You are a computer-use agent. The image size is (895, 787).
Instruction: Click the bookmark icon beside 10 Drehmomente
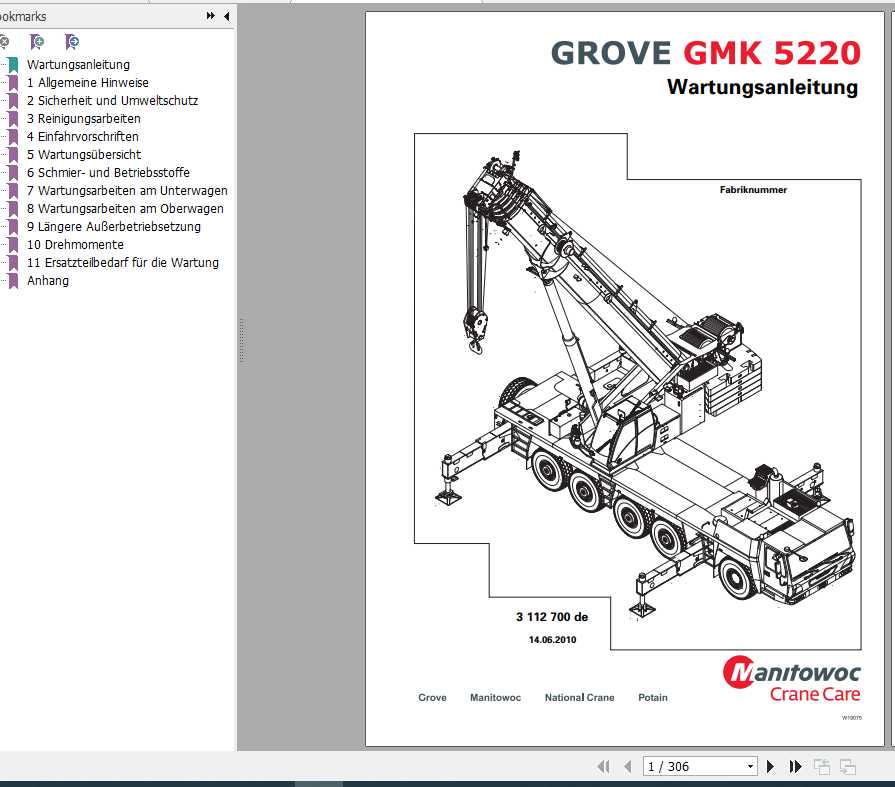[13, 244]
